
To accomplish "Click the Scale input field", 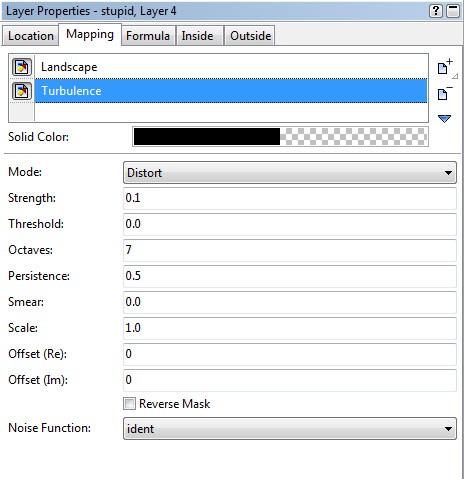I will click(290, 328).
